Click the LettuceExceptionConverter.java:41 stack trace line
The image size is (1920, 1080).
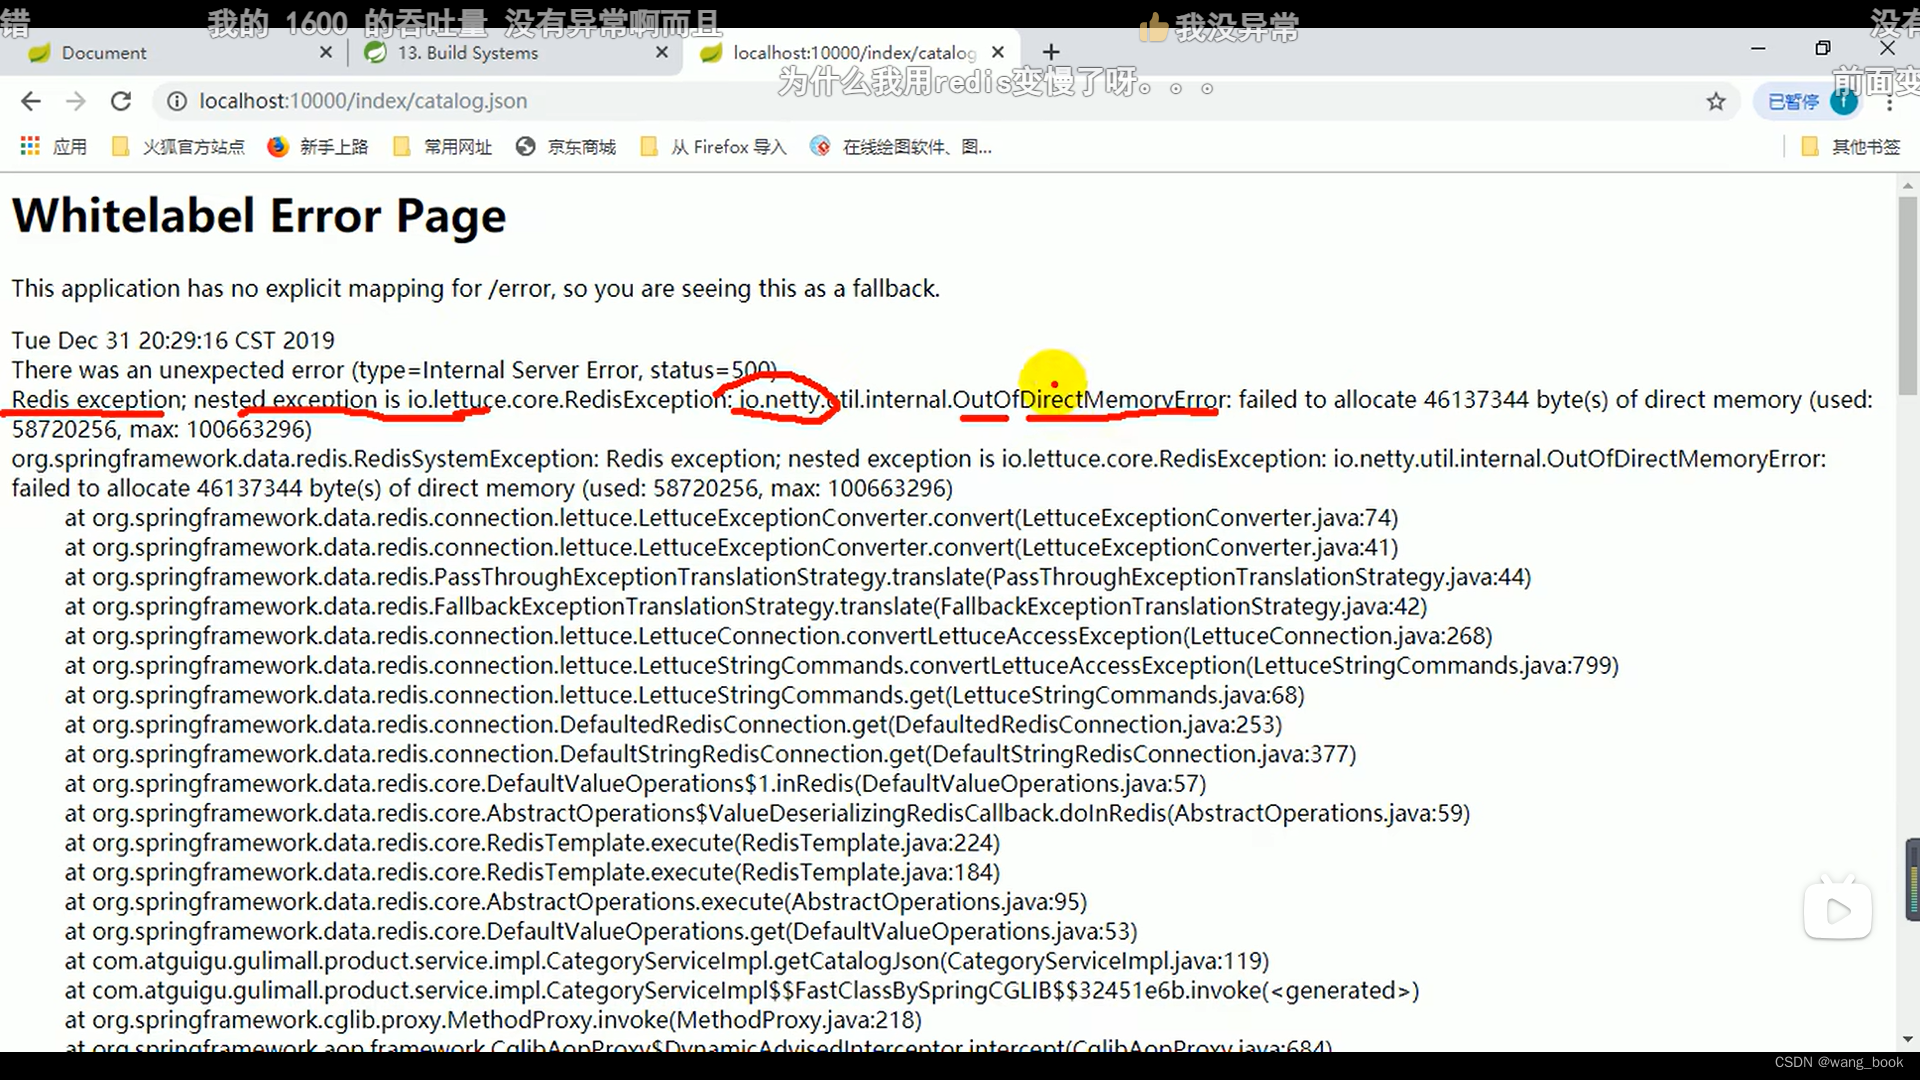pyautogui.click(x=732, y=547)
